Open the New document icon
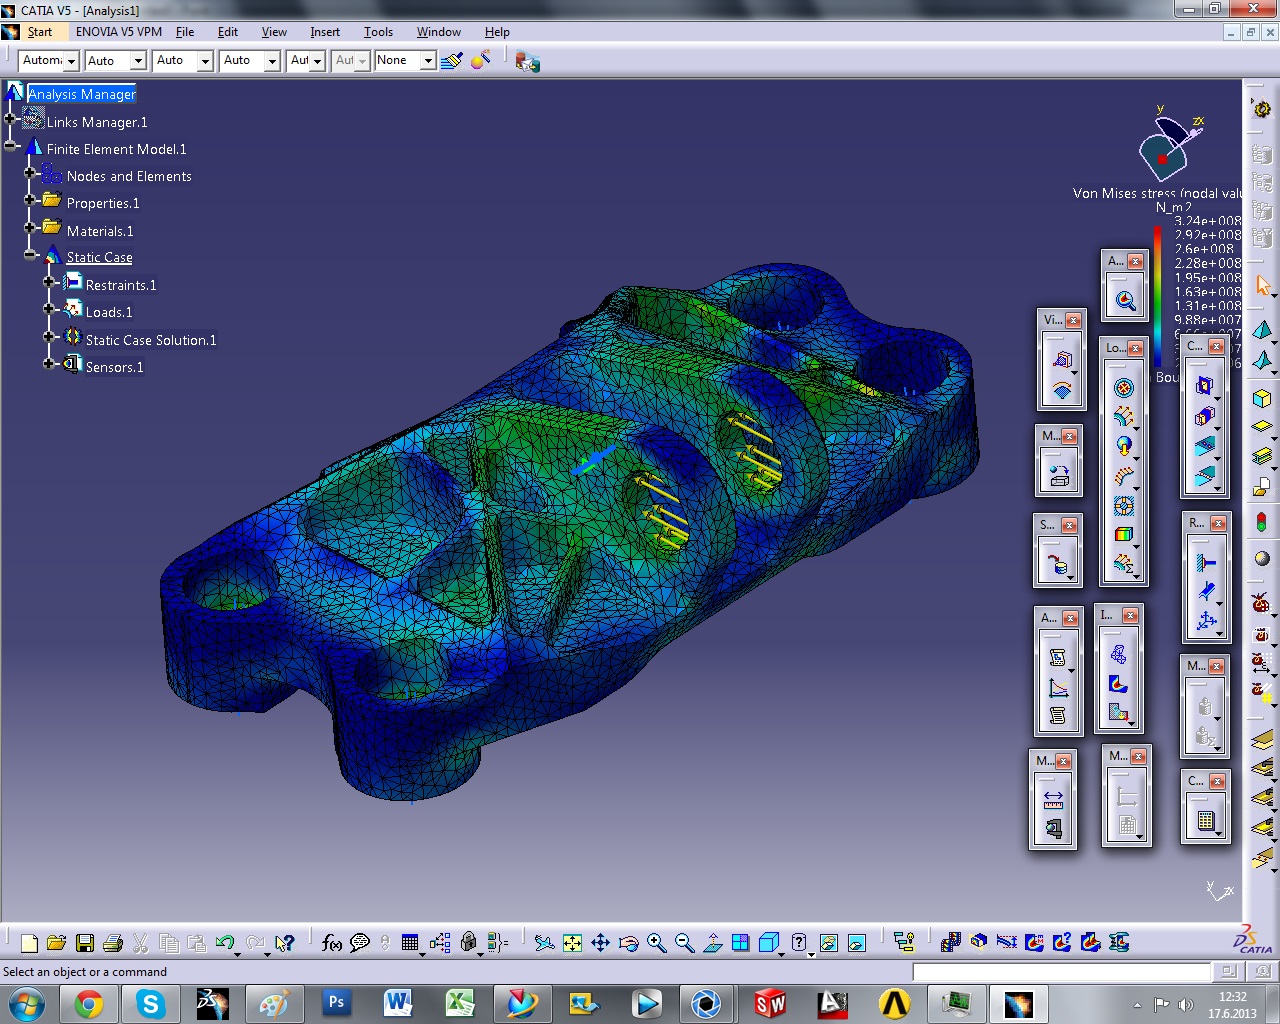This screenshot has height=1024, width=1280. pos(29,943)
